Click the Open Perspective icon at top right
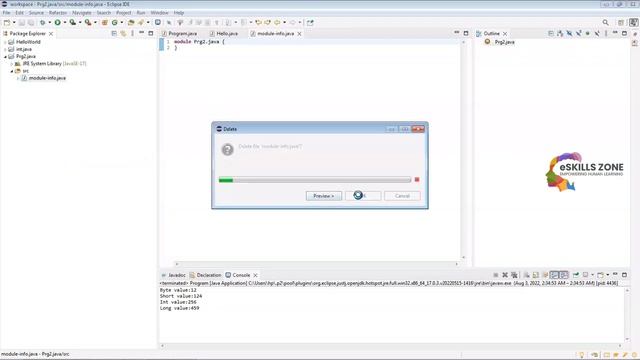 point(621,23)
